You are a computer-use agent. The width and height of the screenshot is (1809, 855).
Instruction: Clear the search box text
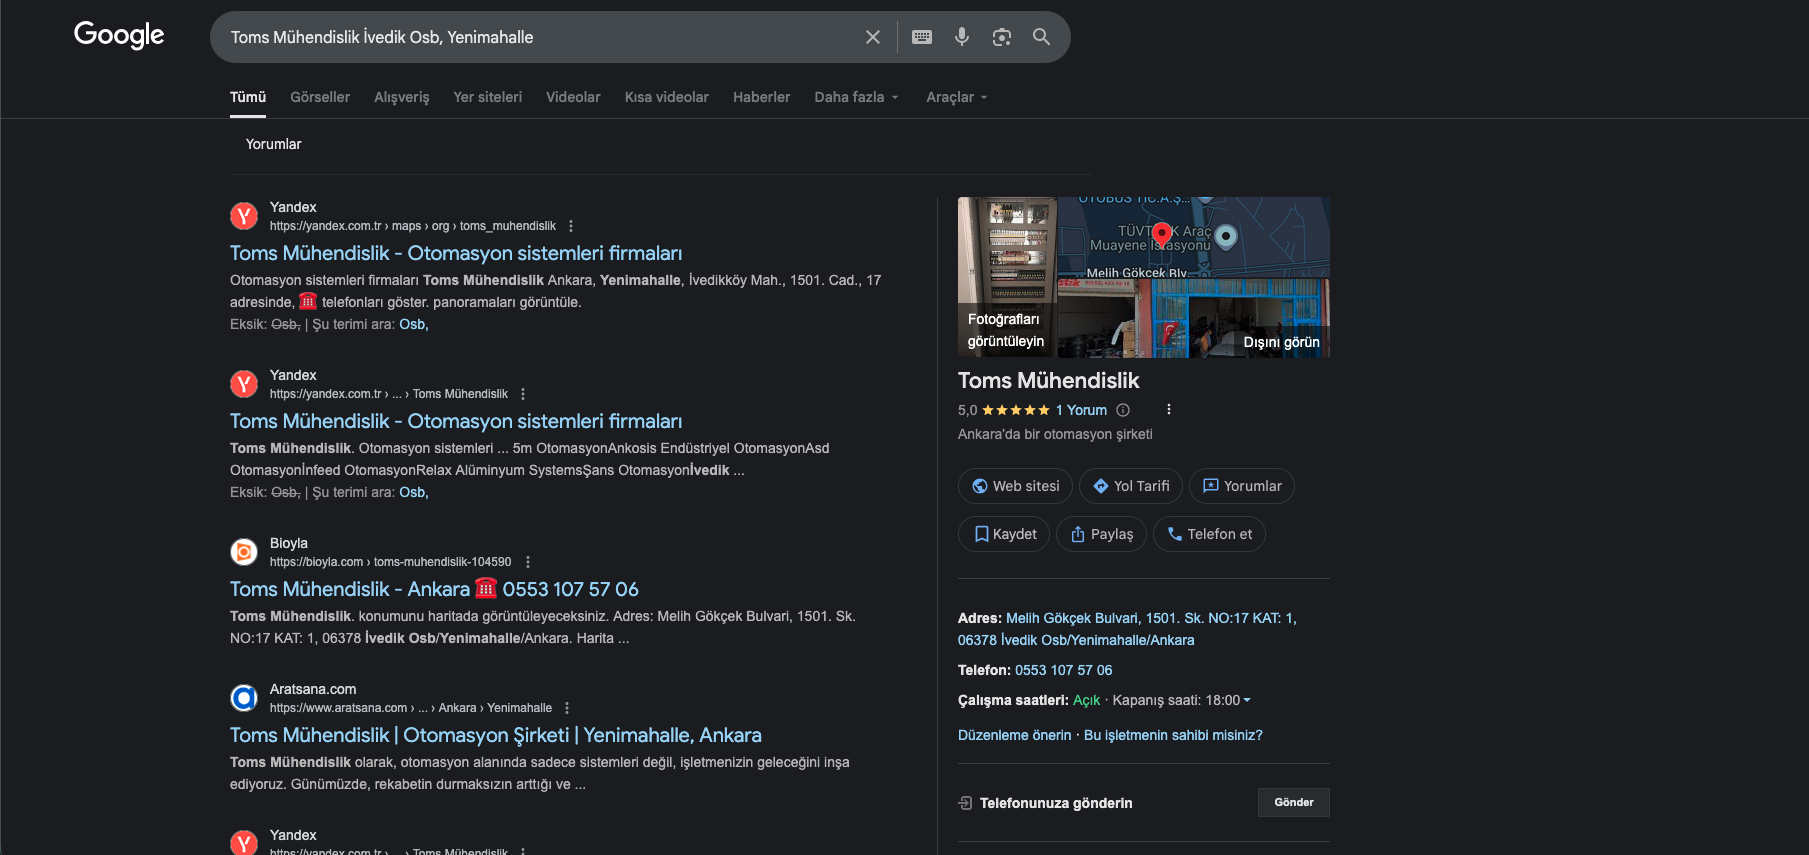pyautogui.click(x=873, y=37)
